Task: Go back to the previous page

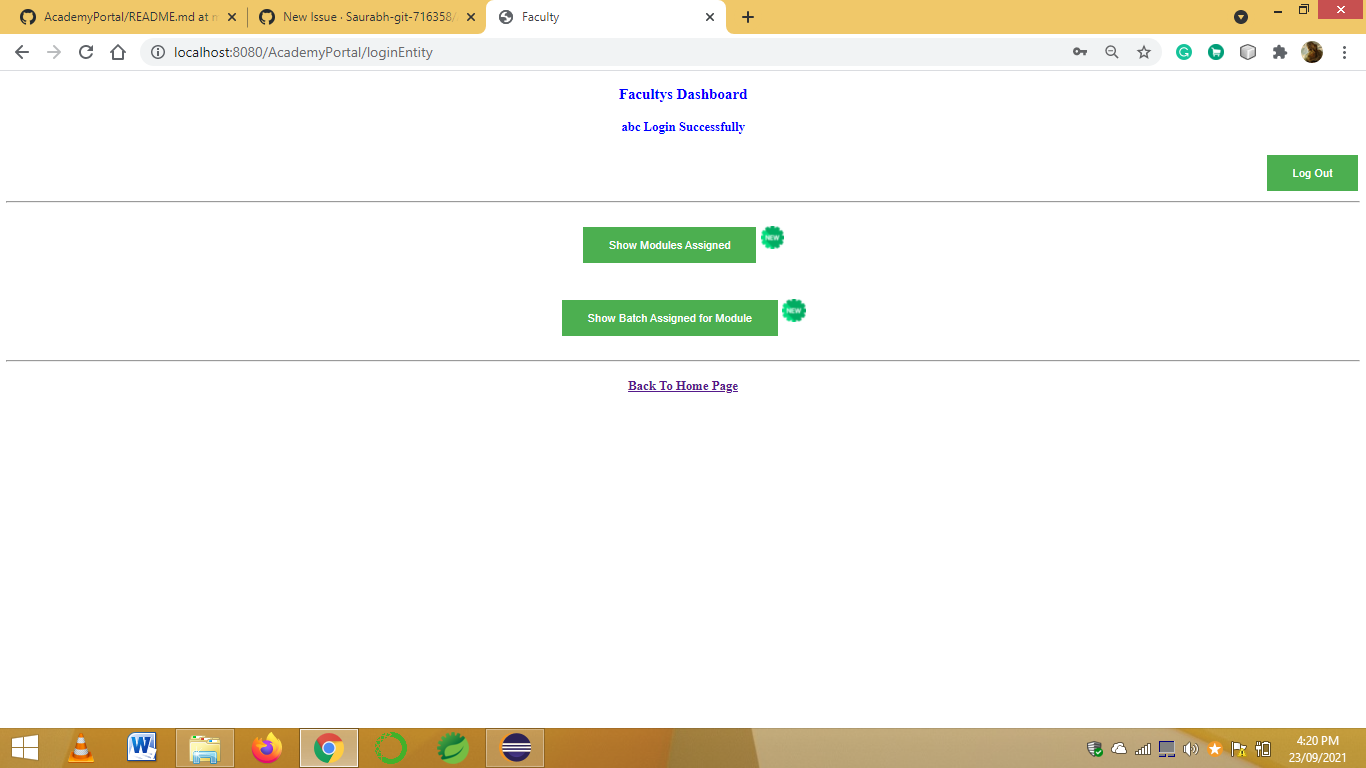Action: (x=22, y=52)
